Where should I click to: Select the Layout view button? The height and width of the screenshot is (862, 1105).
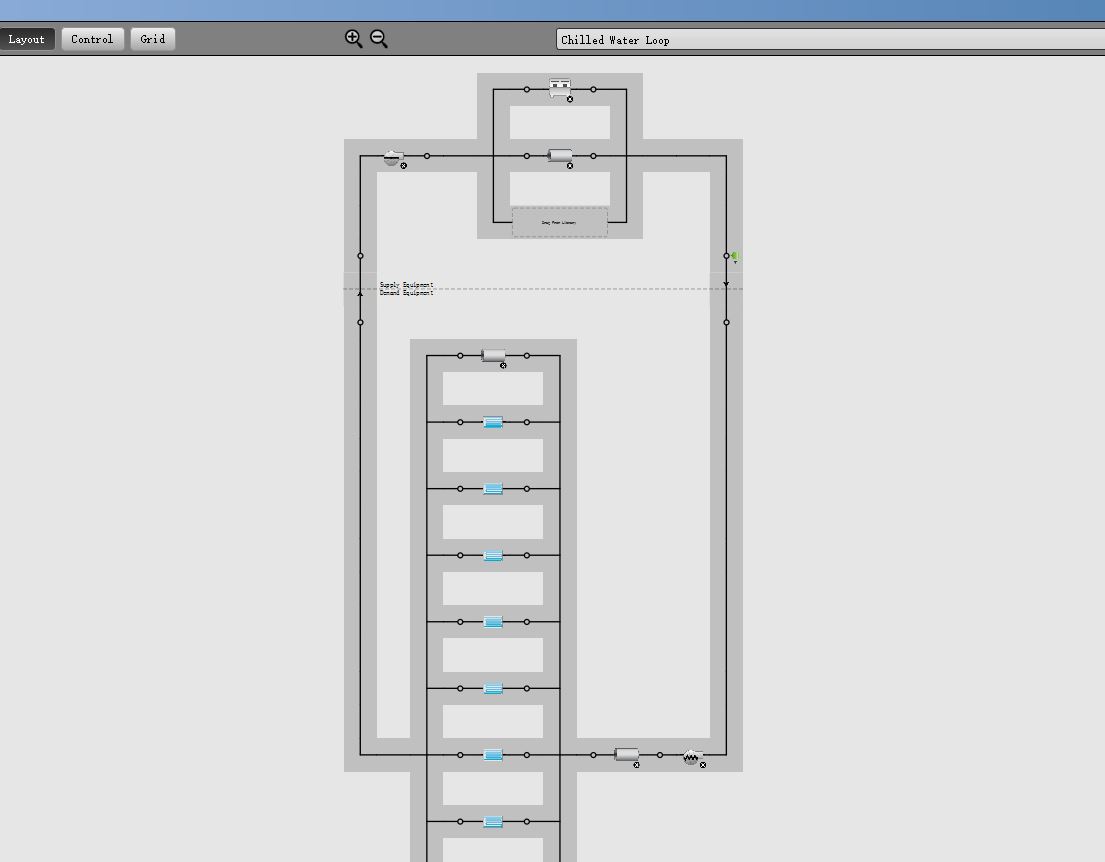pyautogui.click(x=26, y=39)
